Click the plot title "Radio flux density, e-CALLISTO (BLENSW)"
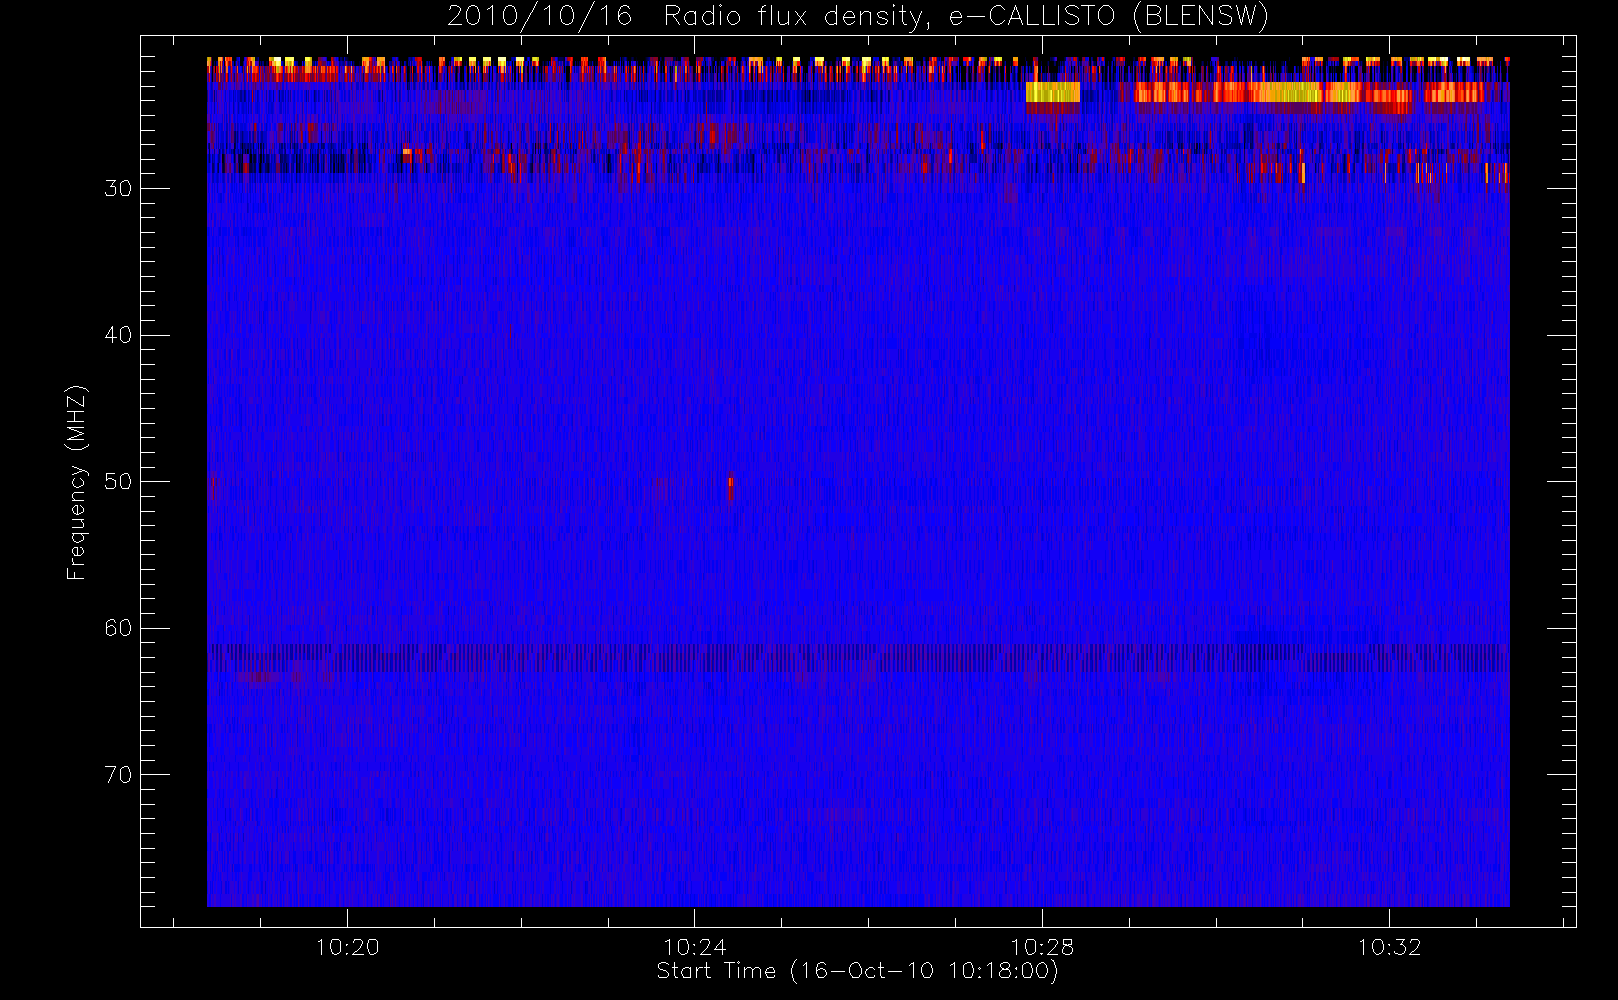 [967, 17]
